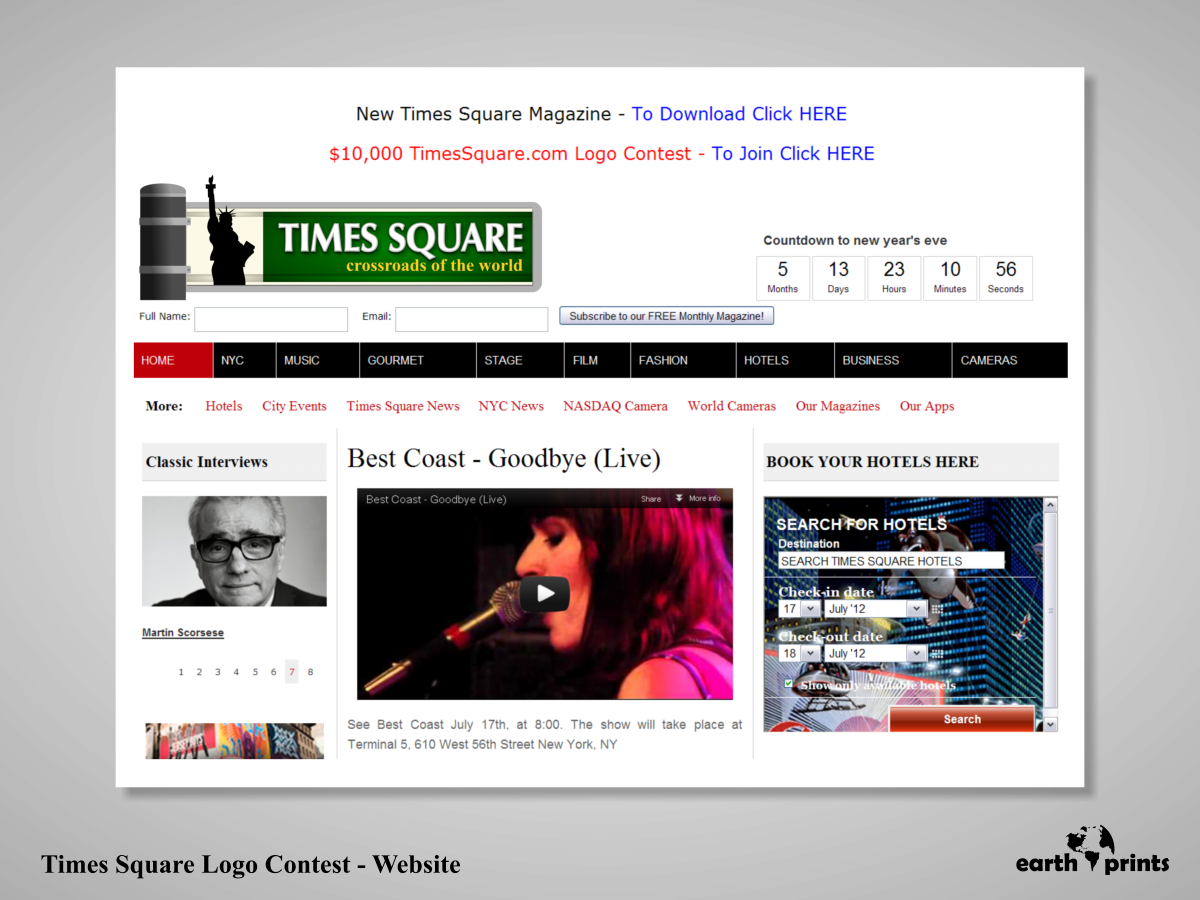Click the hotel widget vertical scrollbar thumb
Screen dimensions: 1200x900
(1050, 612)
